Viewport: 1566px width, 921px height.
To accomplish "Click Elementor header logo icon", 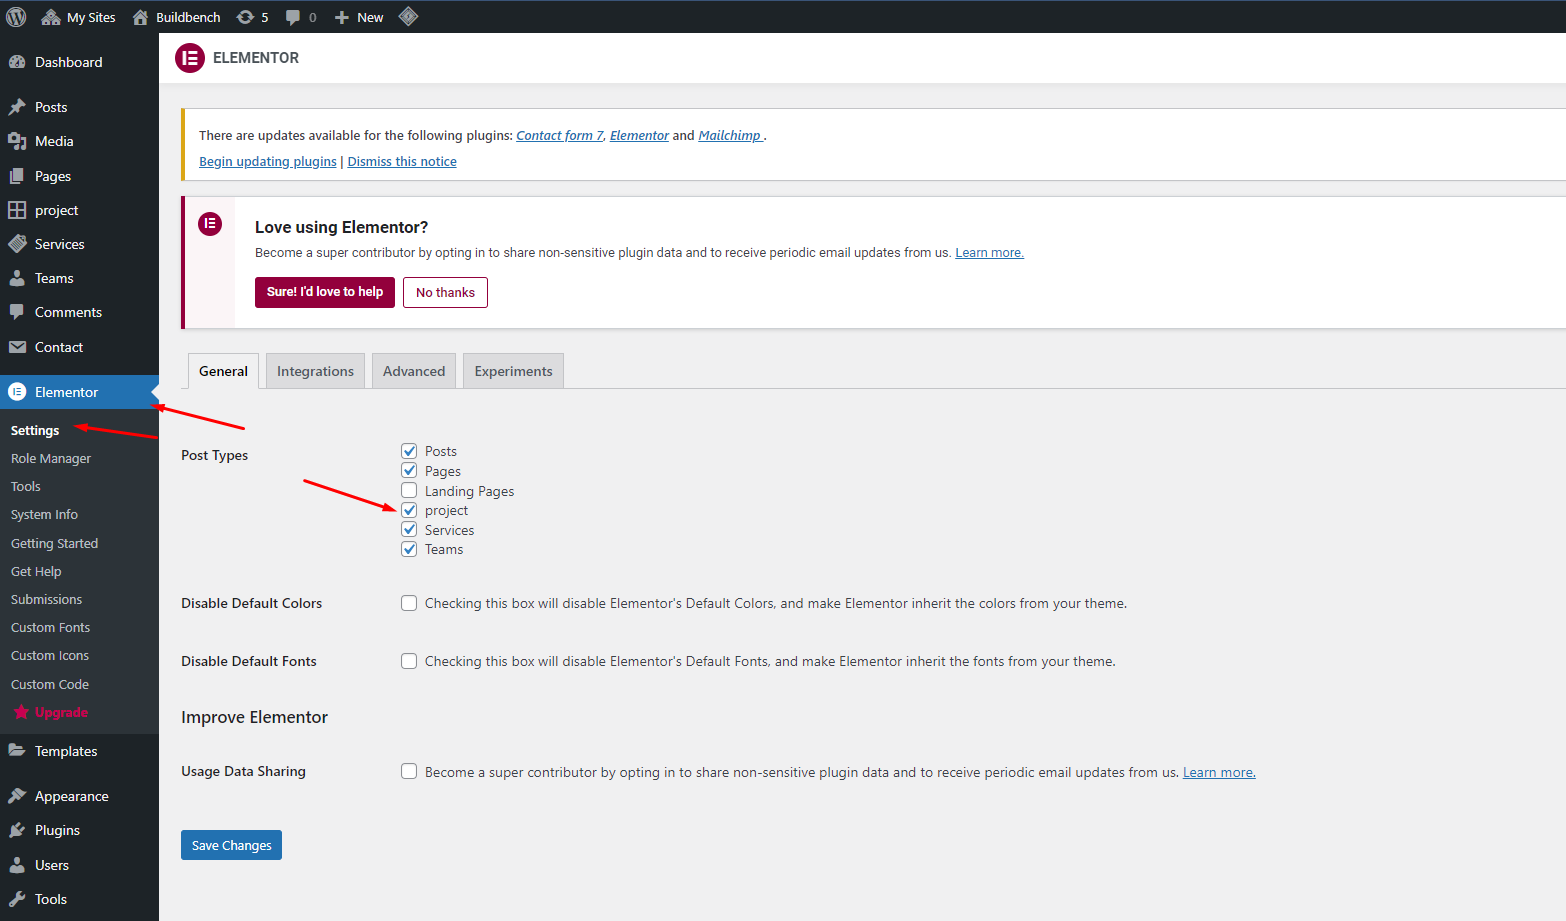I will (190, 58).
